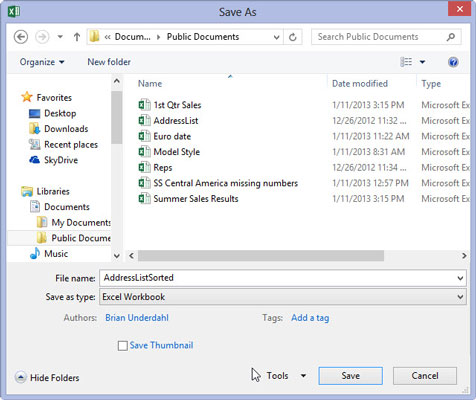Expand the File name dropdown arrow

[460, 278]
